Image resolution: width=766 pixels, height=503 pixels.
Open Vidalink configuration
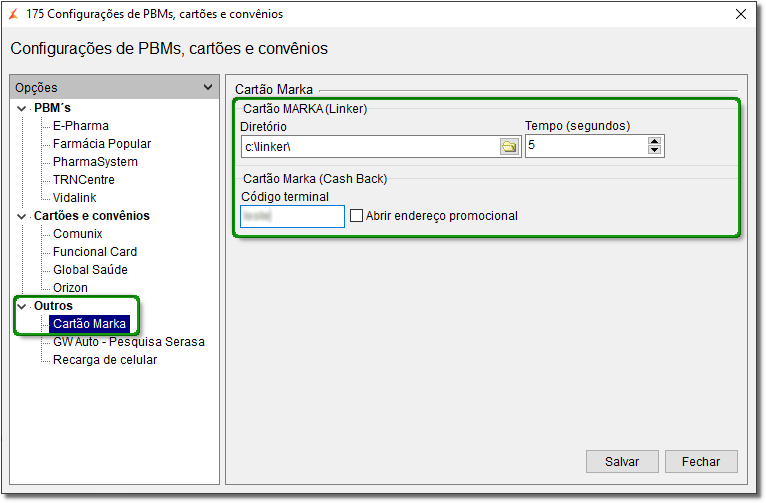point(75,198)
